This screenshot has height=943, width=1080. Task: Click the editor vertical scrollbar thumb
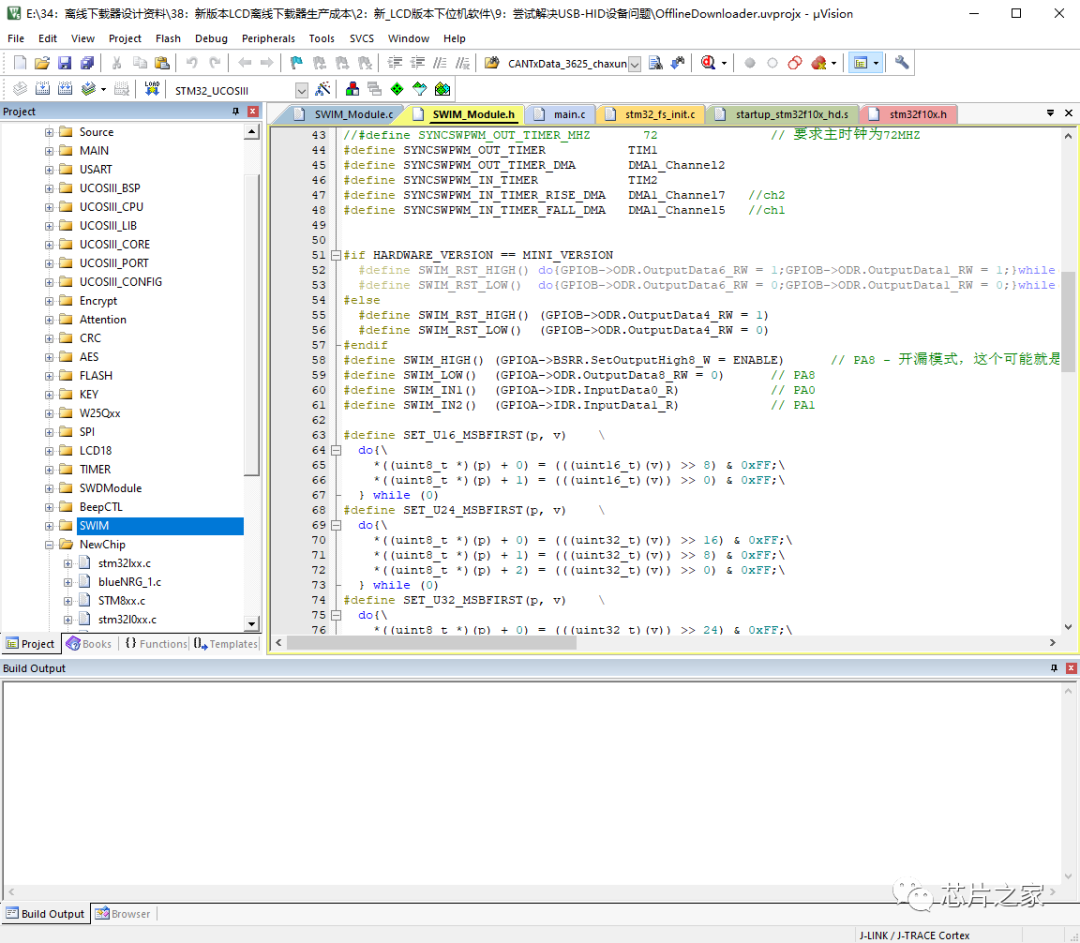pyautogui.click(x=1068, y=322)
